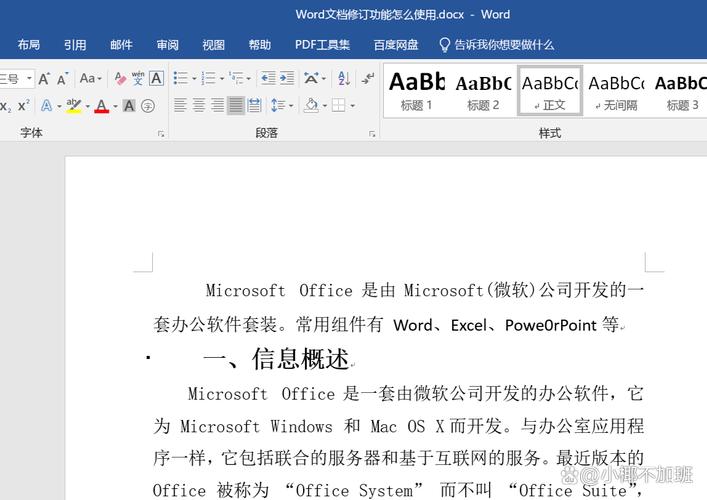Open the shading color dropdown arrow
707x500 pixels.
coord(325,106)
